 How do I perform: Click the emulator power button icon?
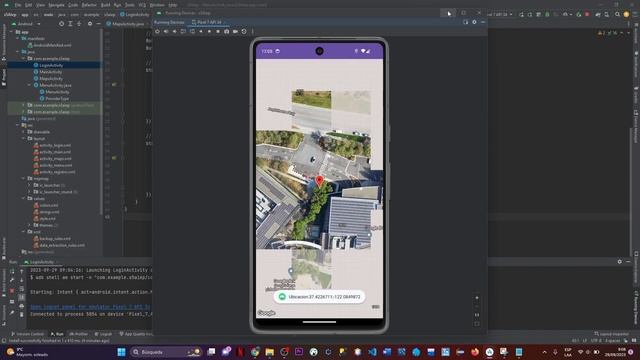coord(157,31)
